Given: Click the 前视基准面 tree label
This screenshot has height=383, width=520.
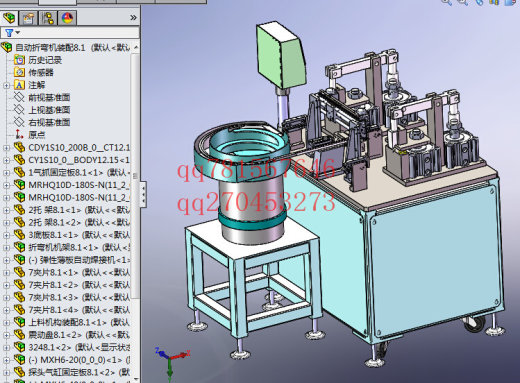Looking at the screenshot, I should click(x=49, y=98).
